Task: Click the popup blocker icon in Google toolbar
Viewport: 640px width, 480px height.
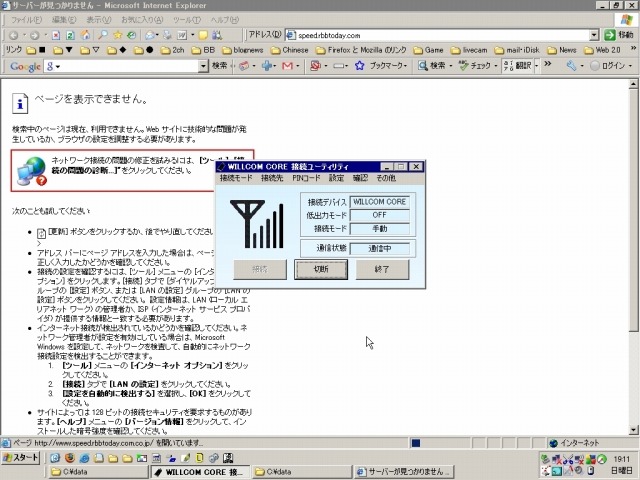Action: click(x=315, y=66)
